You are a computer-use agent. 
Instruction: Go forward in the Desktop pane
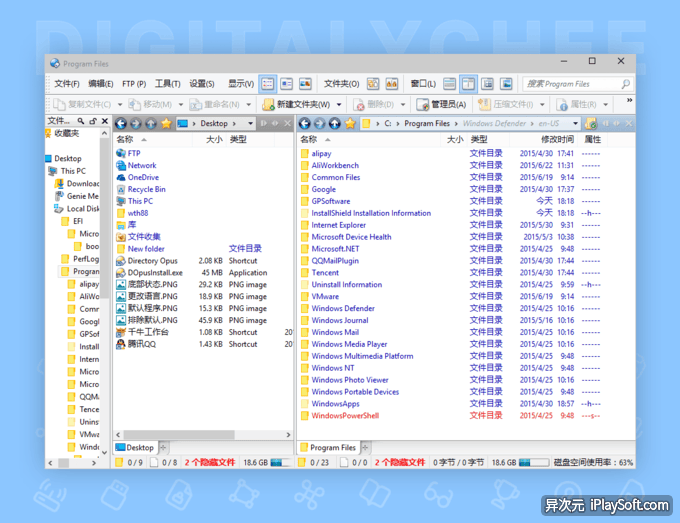coord(136,124)
